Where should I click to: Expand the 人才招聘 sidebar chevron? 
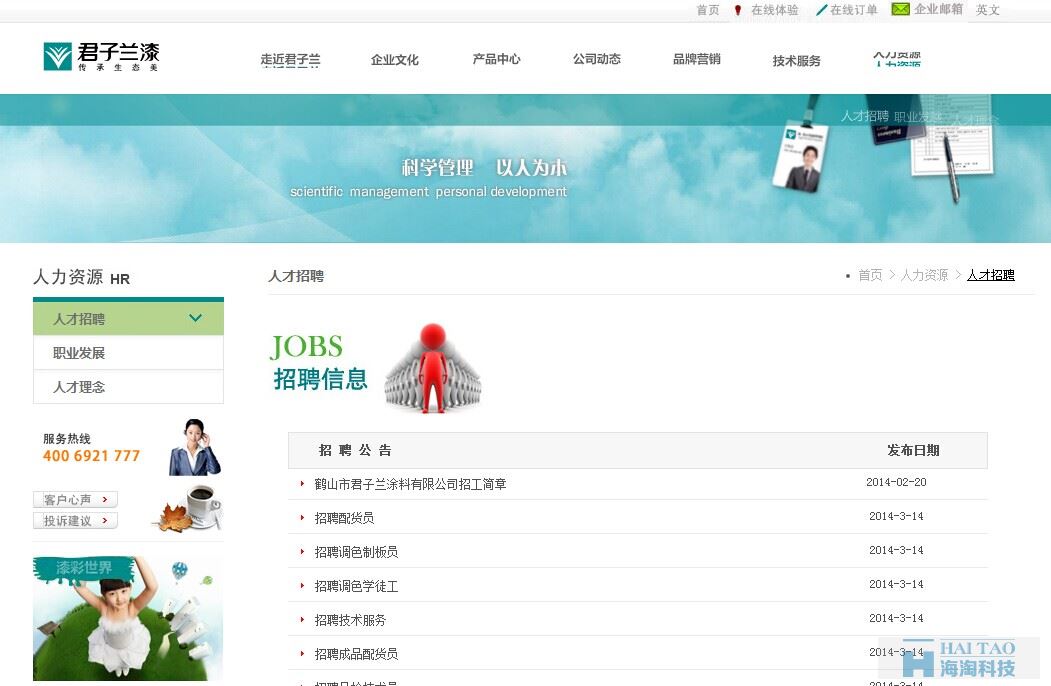[x=195, y=318]
